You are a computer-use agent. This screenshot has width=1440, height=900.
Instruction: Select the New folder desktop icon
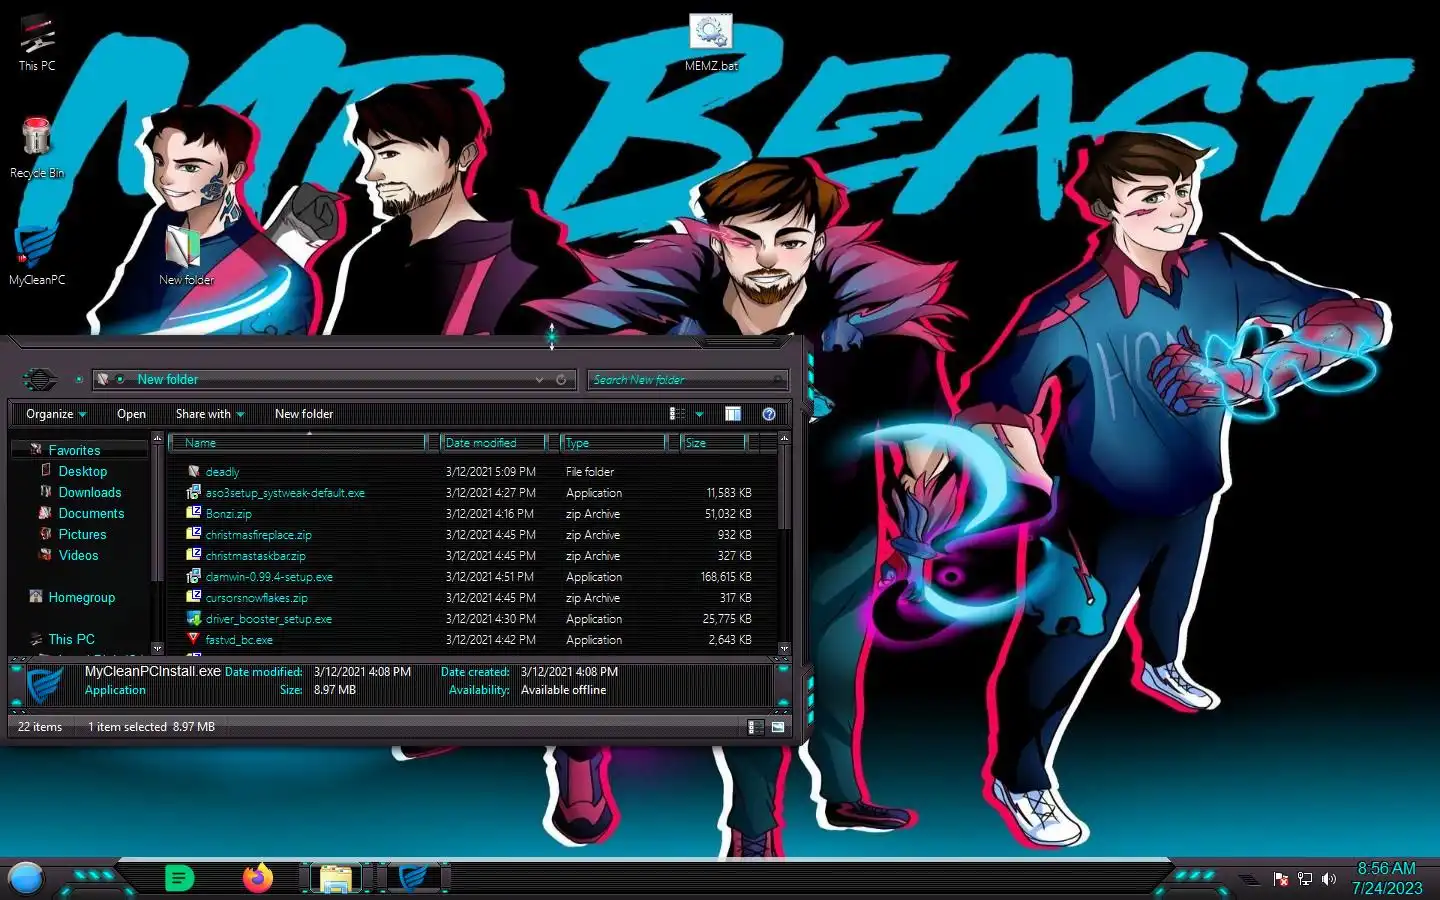(185, 256)
